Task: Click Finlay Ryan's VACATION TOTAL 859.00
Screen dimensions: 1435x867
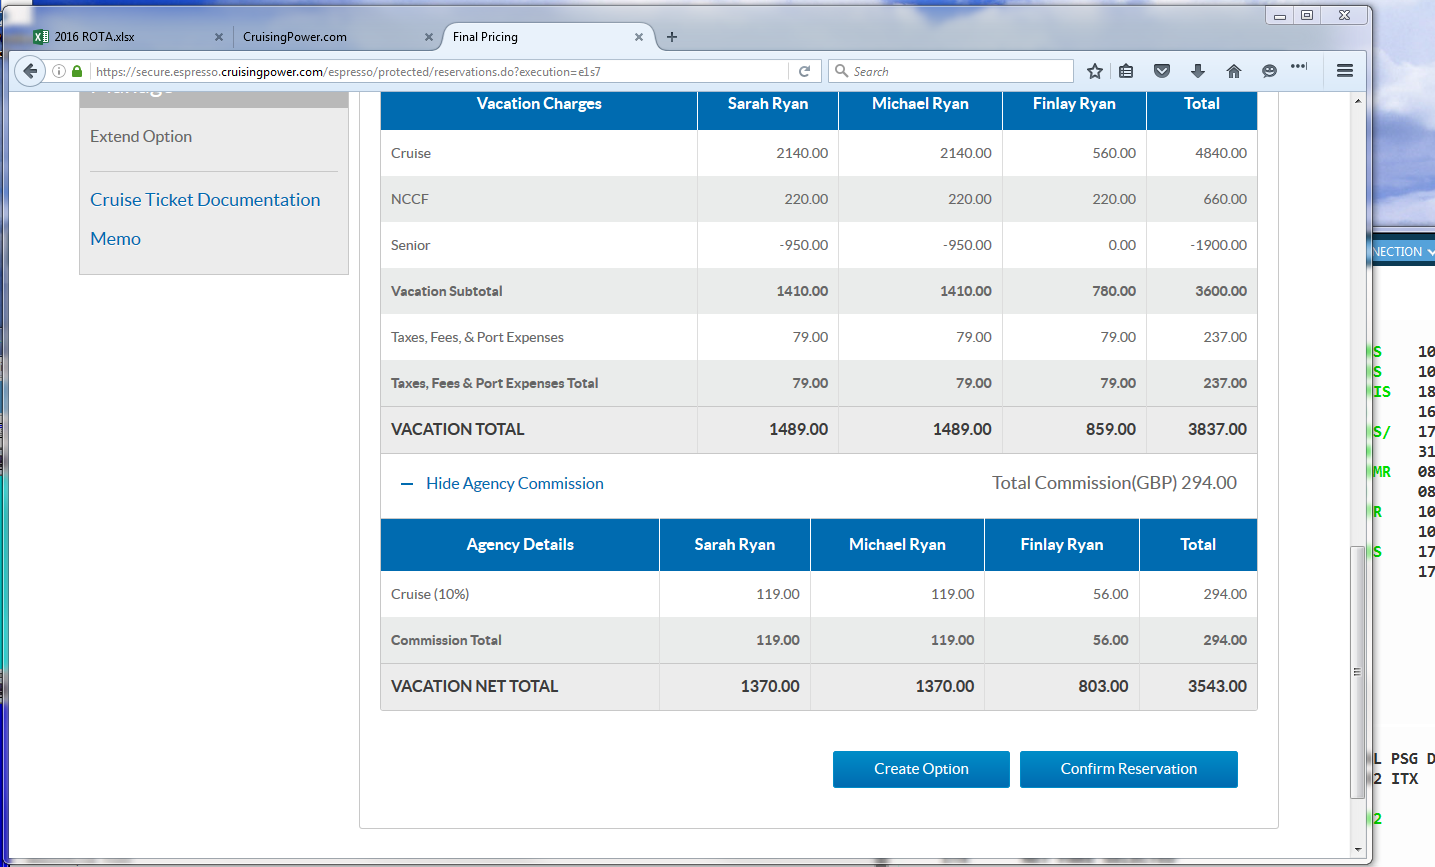Action: (1111, 430)
